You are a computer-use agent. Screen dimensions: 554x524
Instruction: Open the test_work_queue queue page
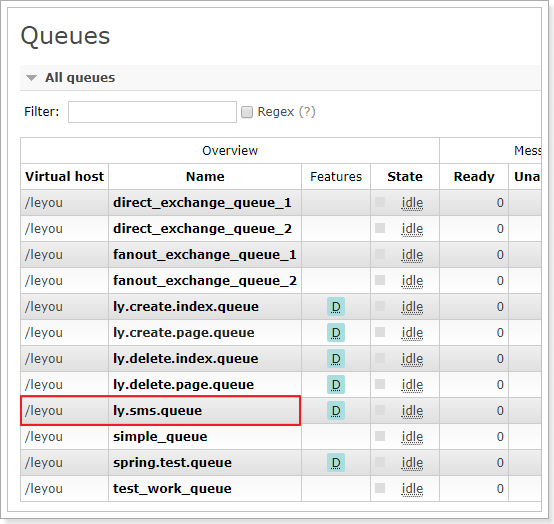172,489
